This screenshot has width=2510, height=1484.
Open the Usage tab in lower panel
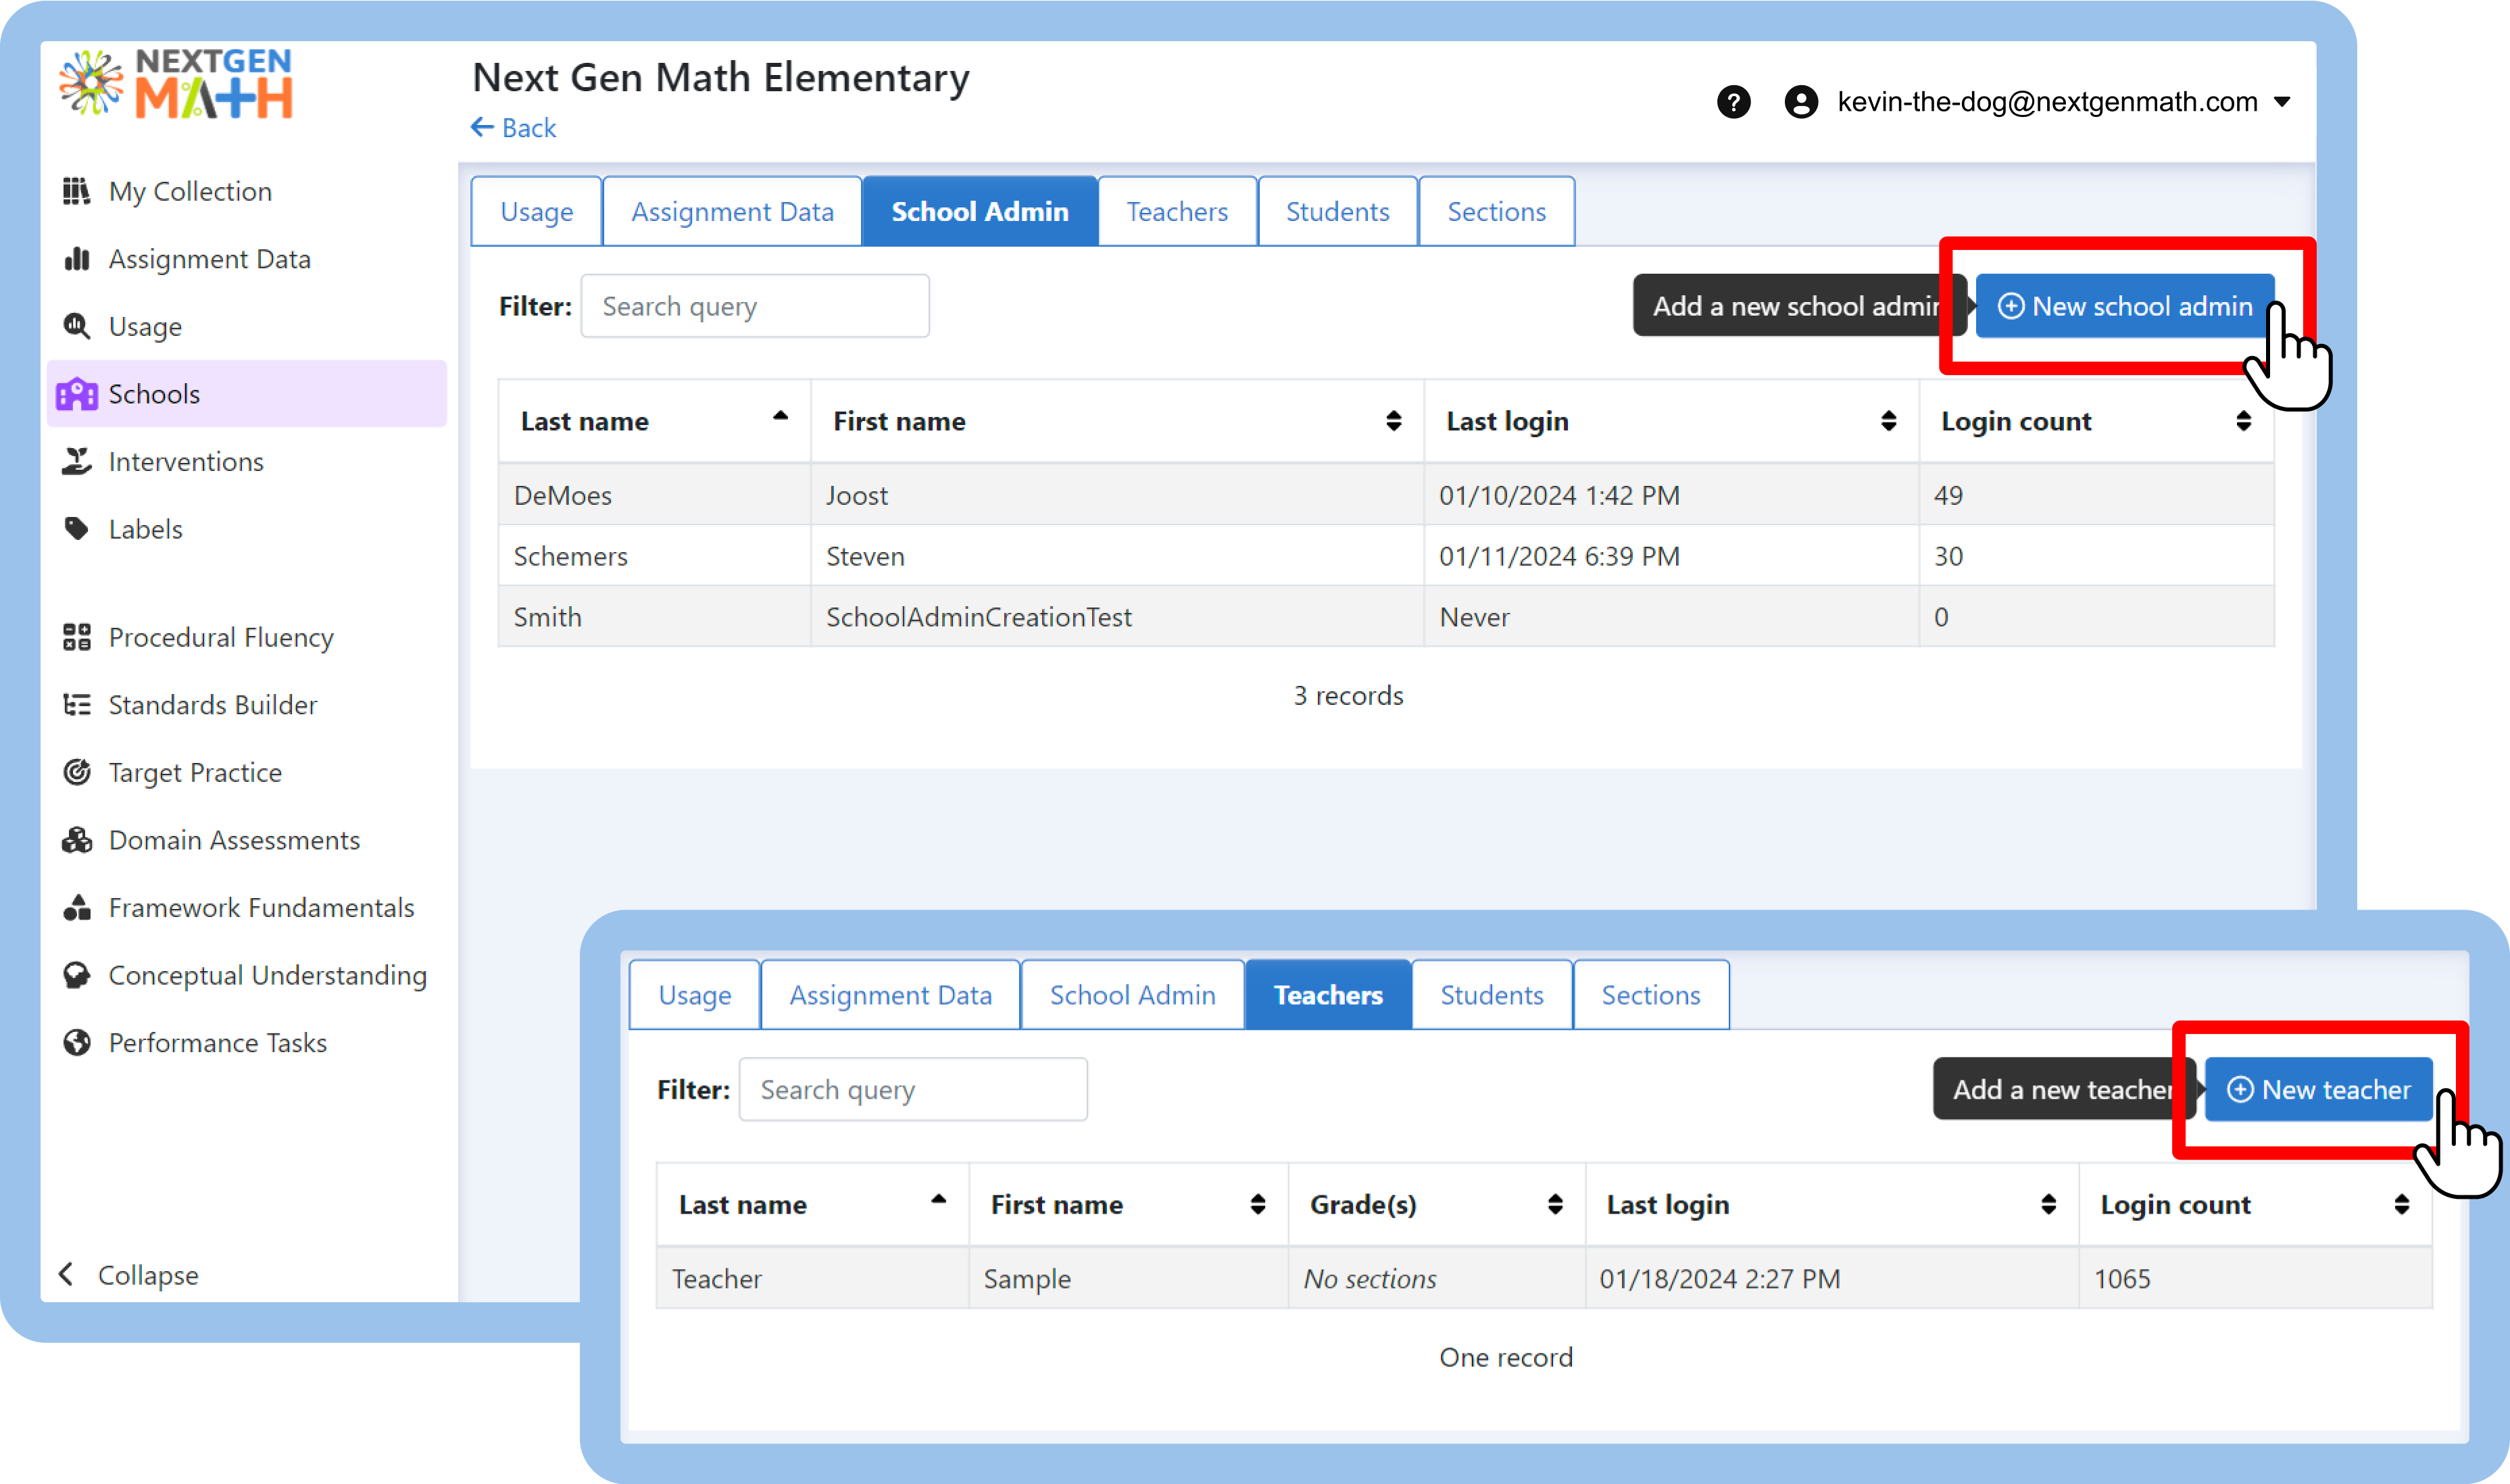tap(694, 995)
